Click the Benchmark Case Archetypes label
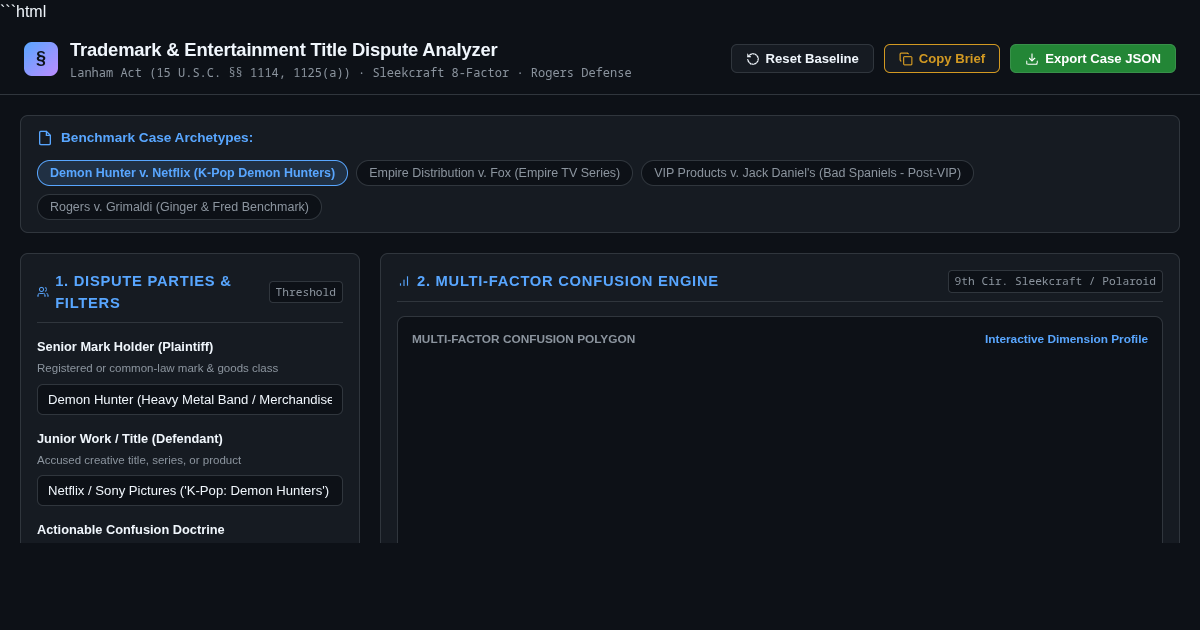Viewport: 1200px width, 630px height. click(157, 138)
